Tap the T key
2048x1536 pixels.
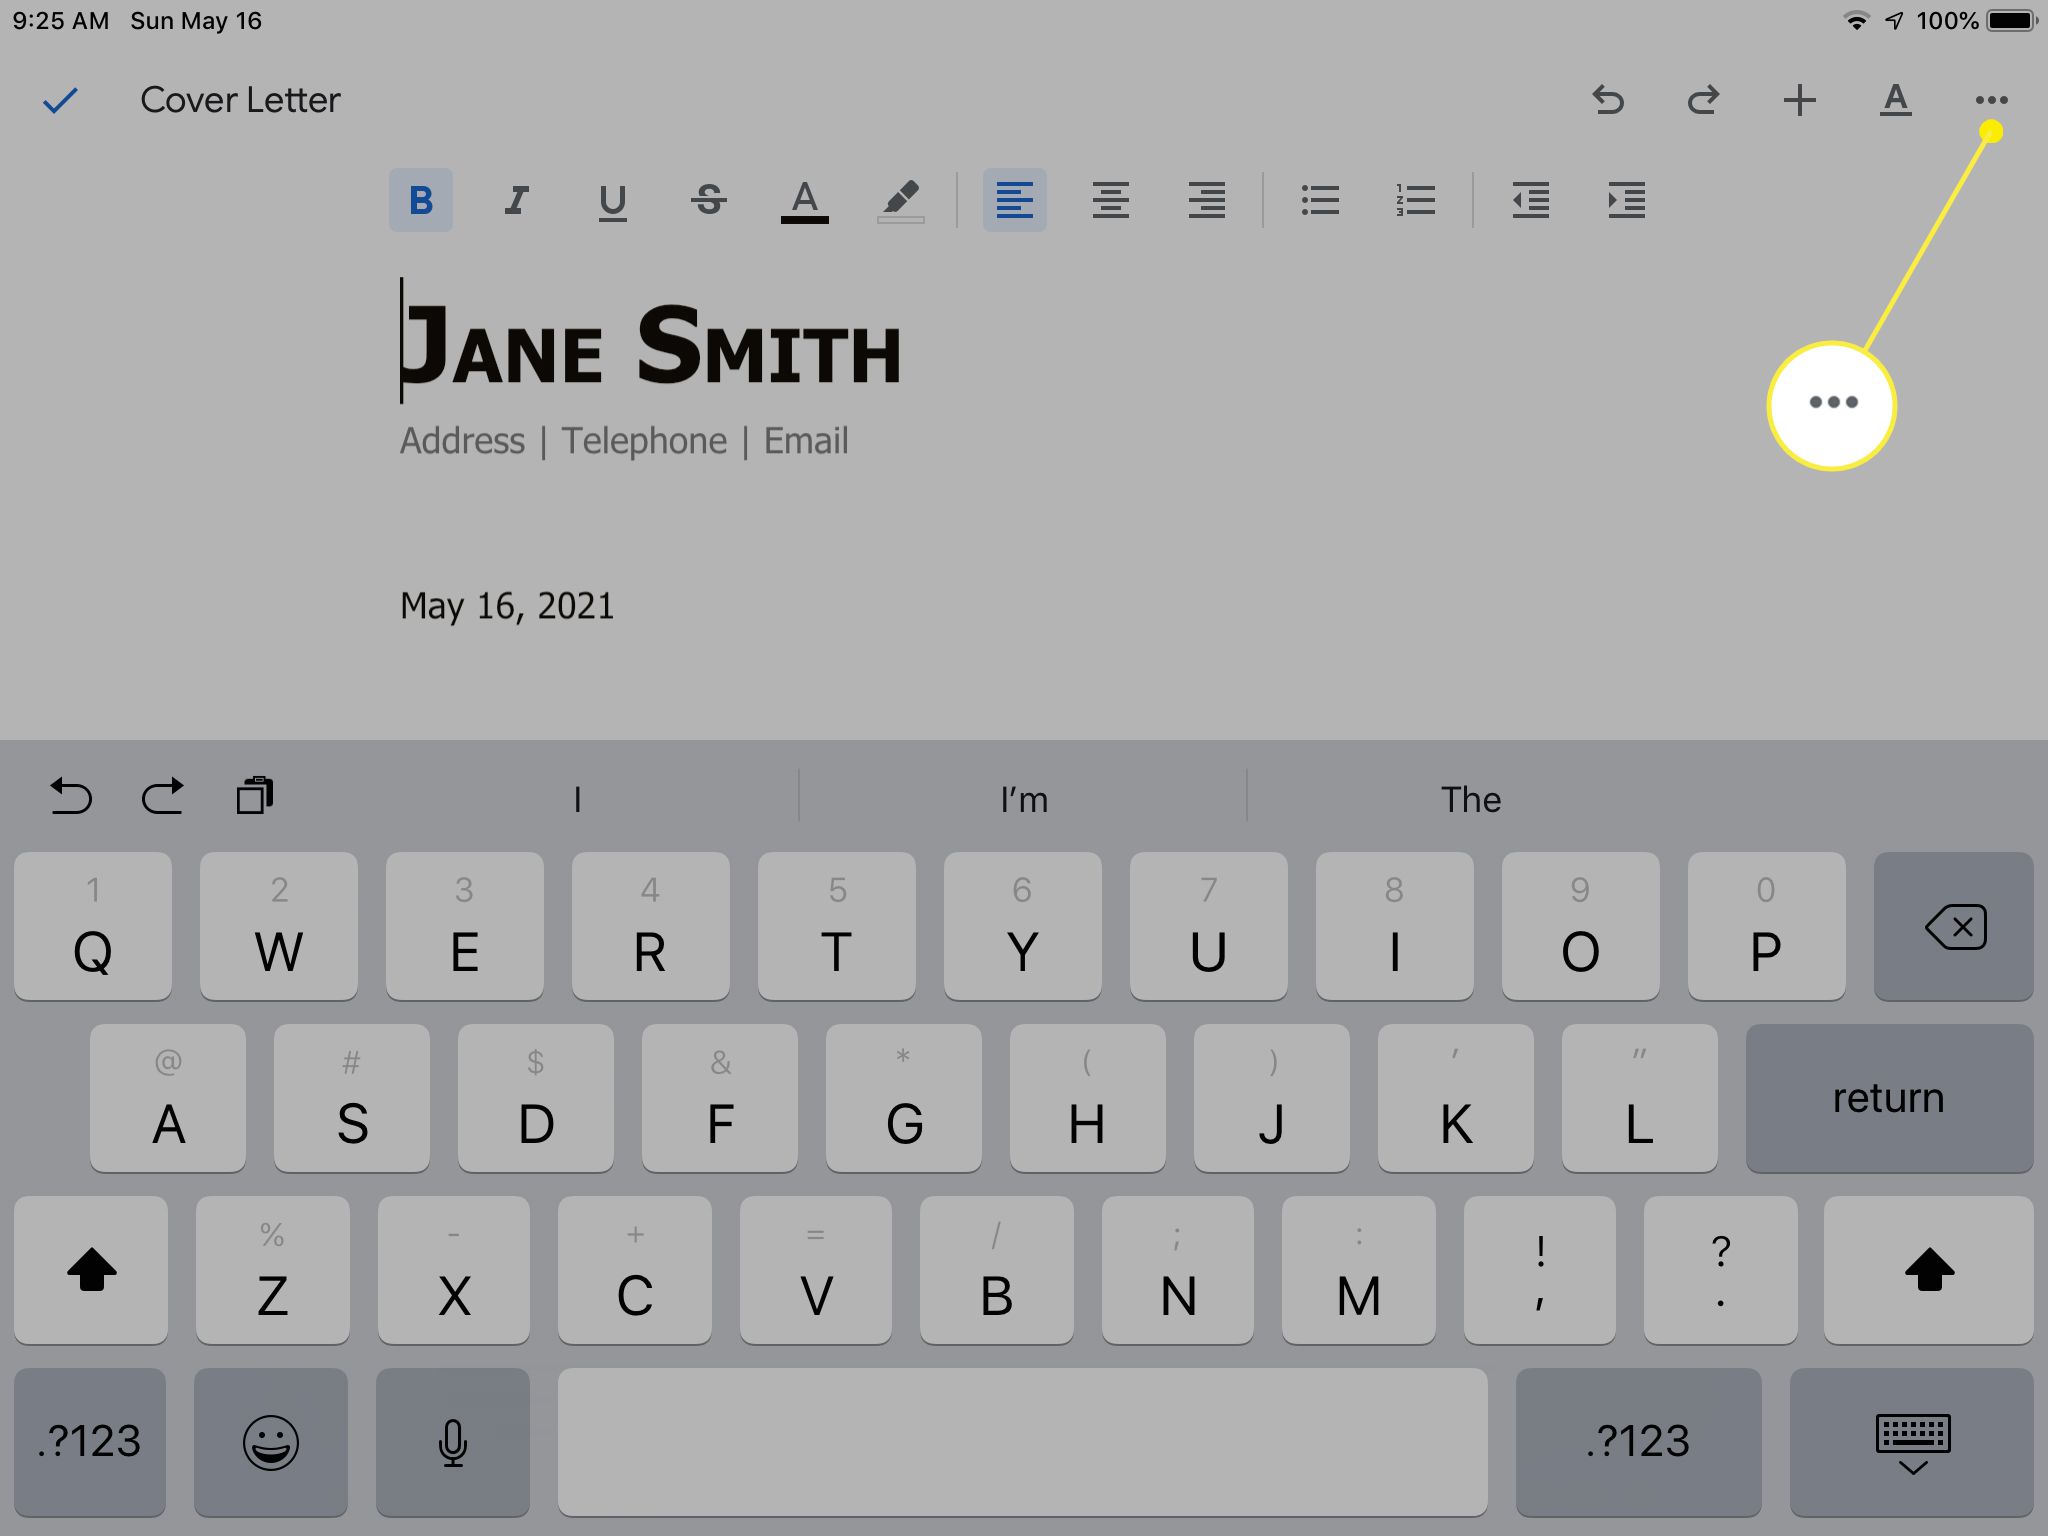tap(837, 926)
